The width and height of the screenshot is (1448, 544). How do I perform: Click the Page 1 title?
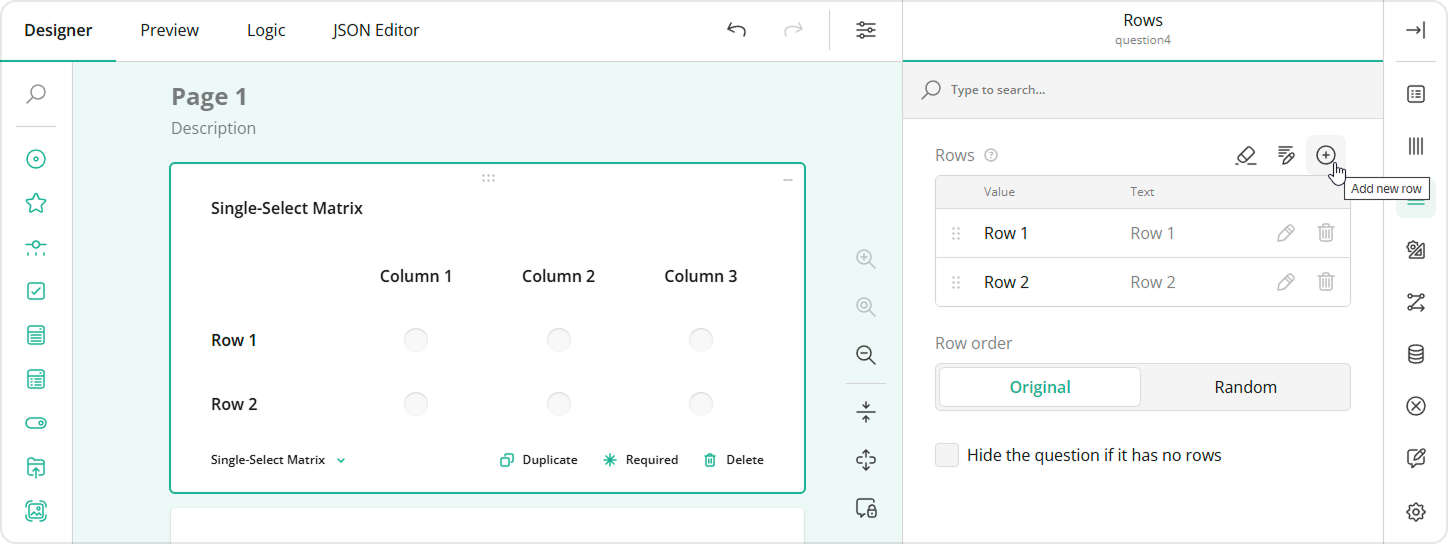pos(209,96)
